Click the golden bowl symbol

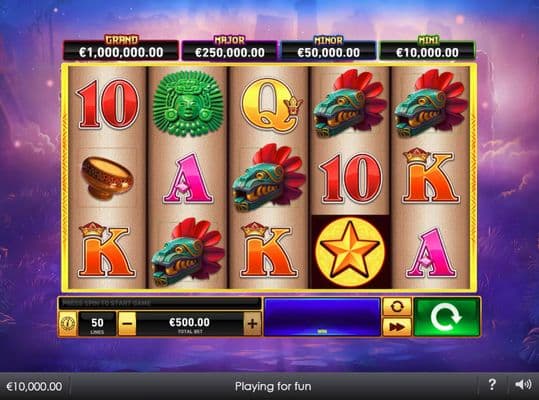pos(107,178)
